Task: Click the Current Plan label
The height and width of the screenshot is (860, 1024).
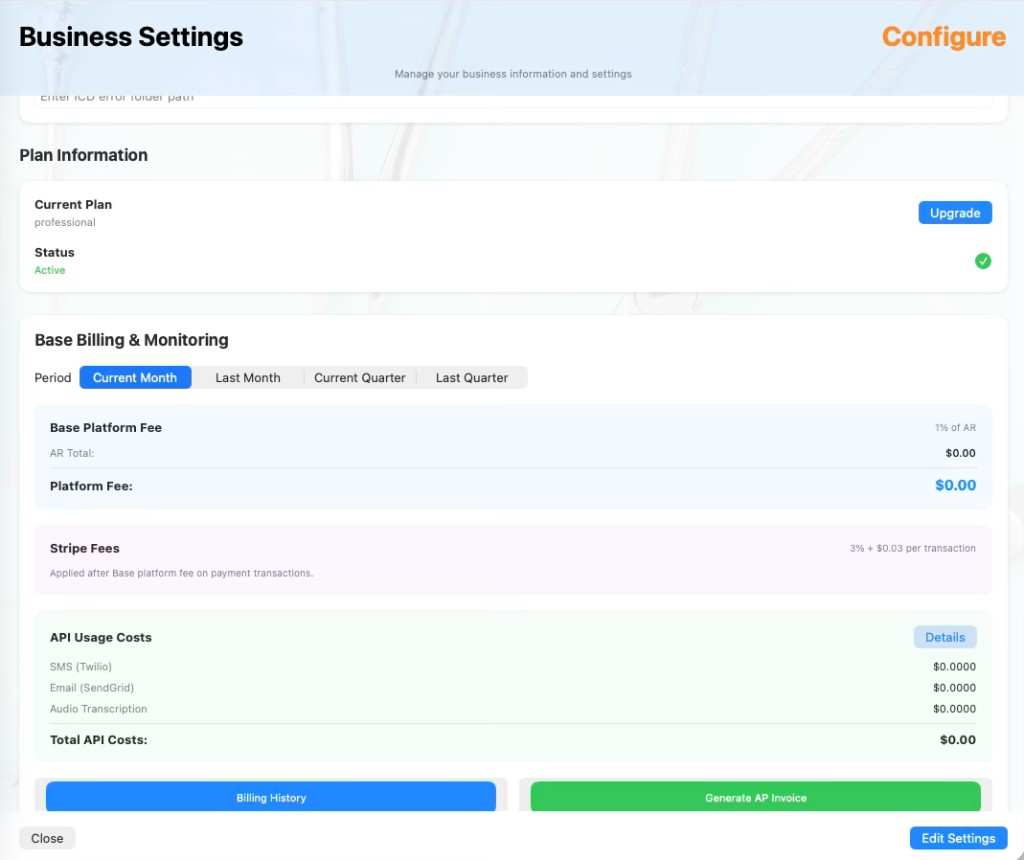Action: [73, 204]
